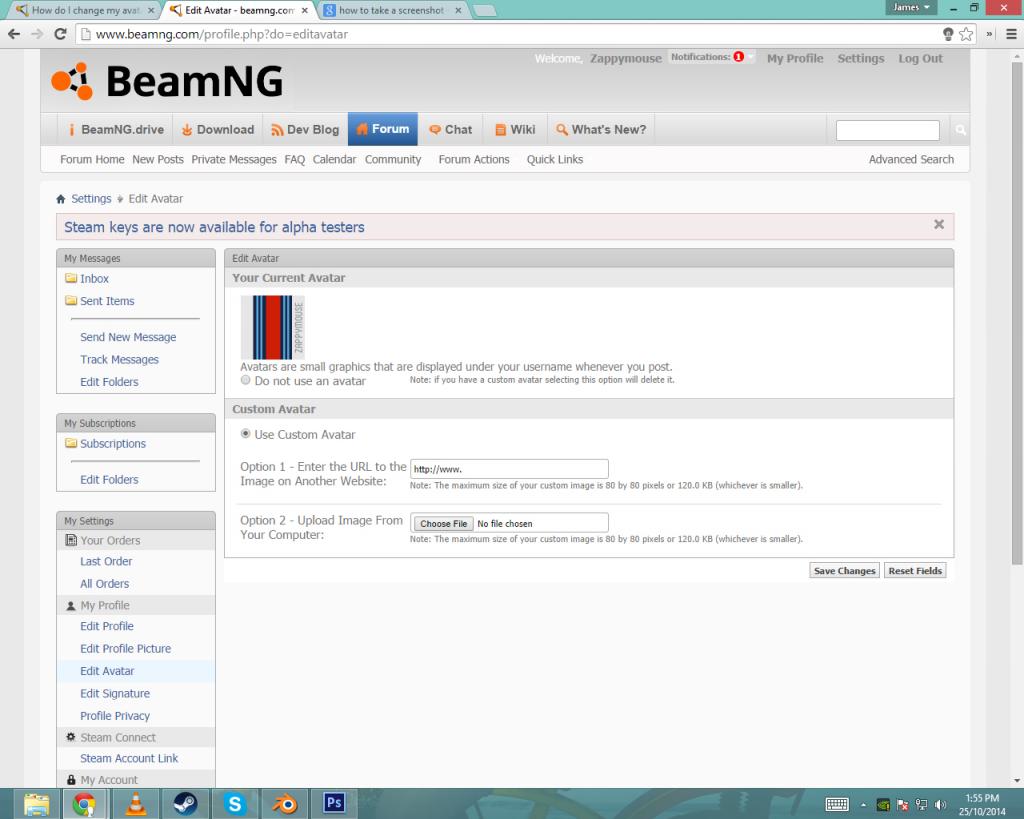The width and height of the screenshot is (1024, 819).
Task: Click the search magnifier icon beside search box
Action: [961, 130]
